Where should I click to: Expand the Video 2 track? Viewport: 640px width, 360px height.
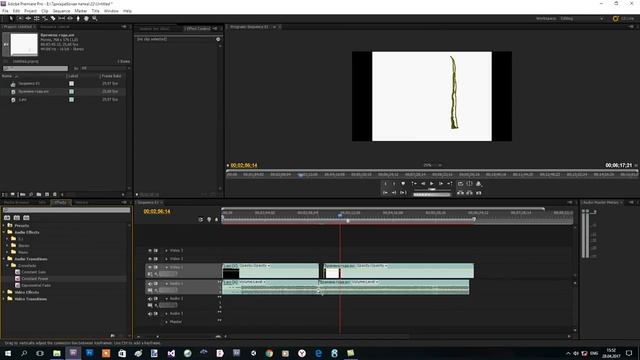pyautogui.click(x=166, y=259)
